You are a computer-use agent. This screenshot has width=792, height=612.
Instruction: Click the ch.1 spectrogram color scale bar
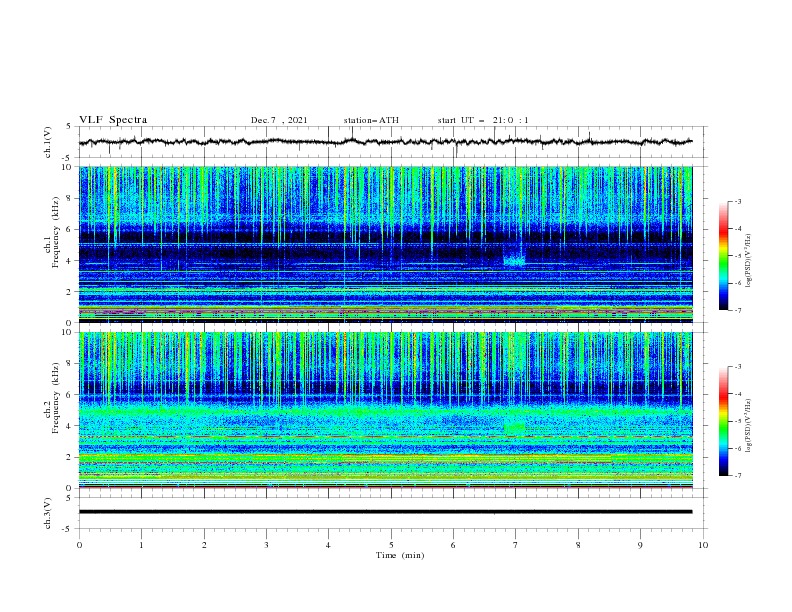click(x=723, y=256)
